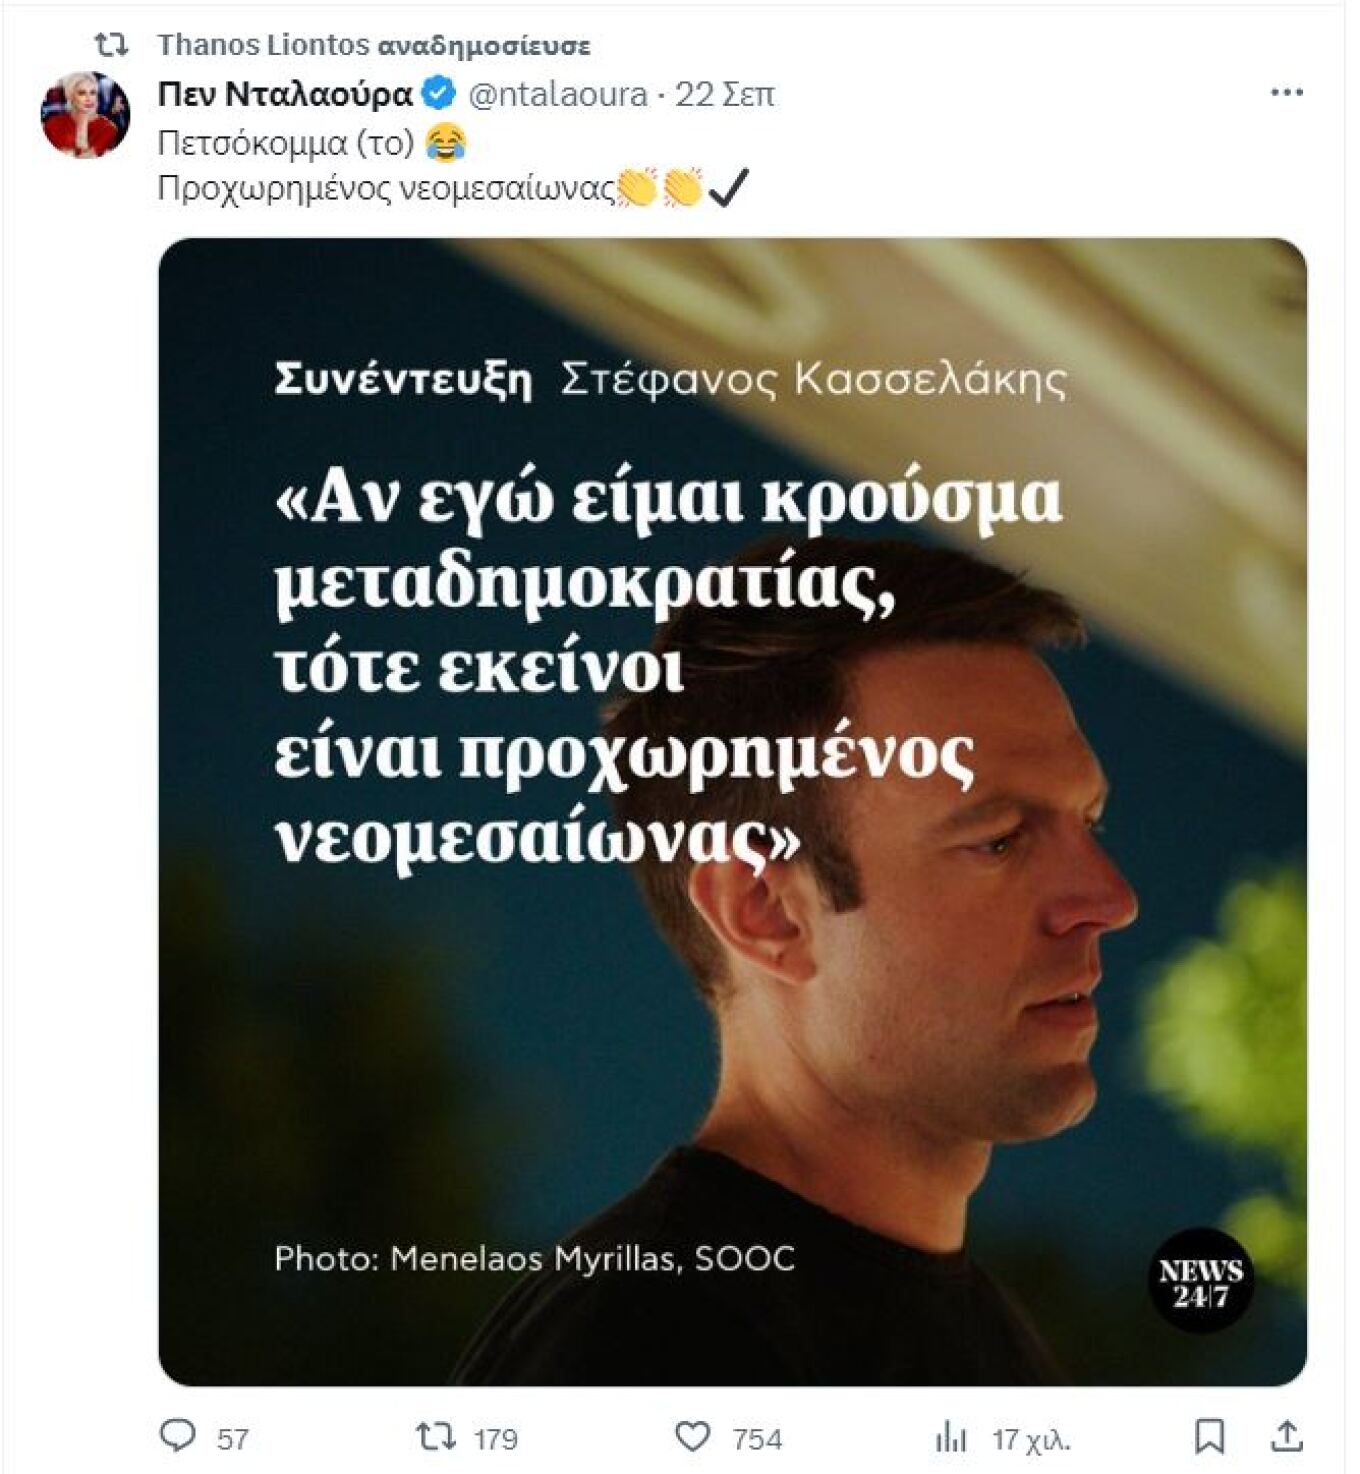View analytics via the bar chart icon
1360x1474 pixels.
click(x=950, y=1438)
